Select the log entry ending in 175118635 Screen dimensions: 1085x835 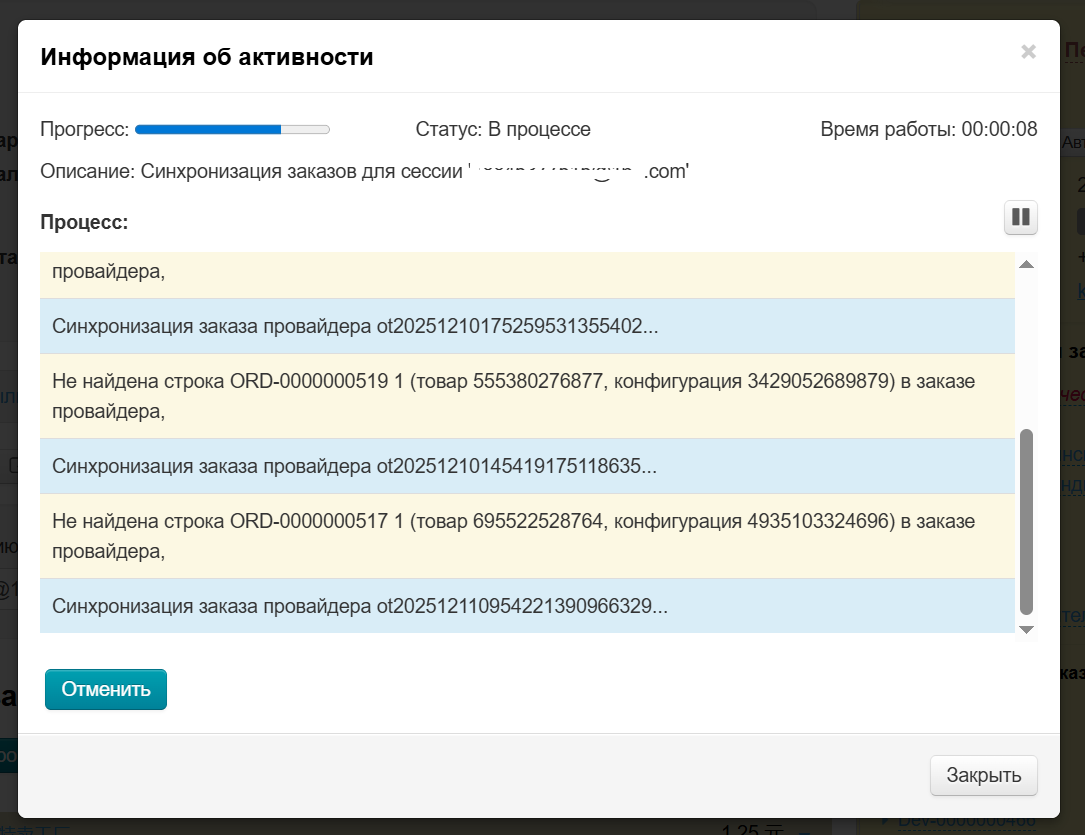click(527, 466)
